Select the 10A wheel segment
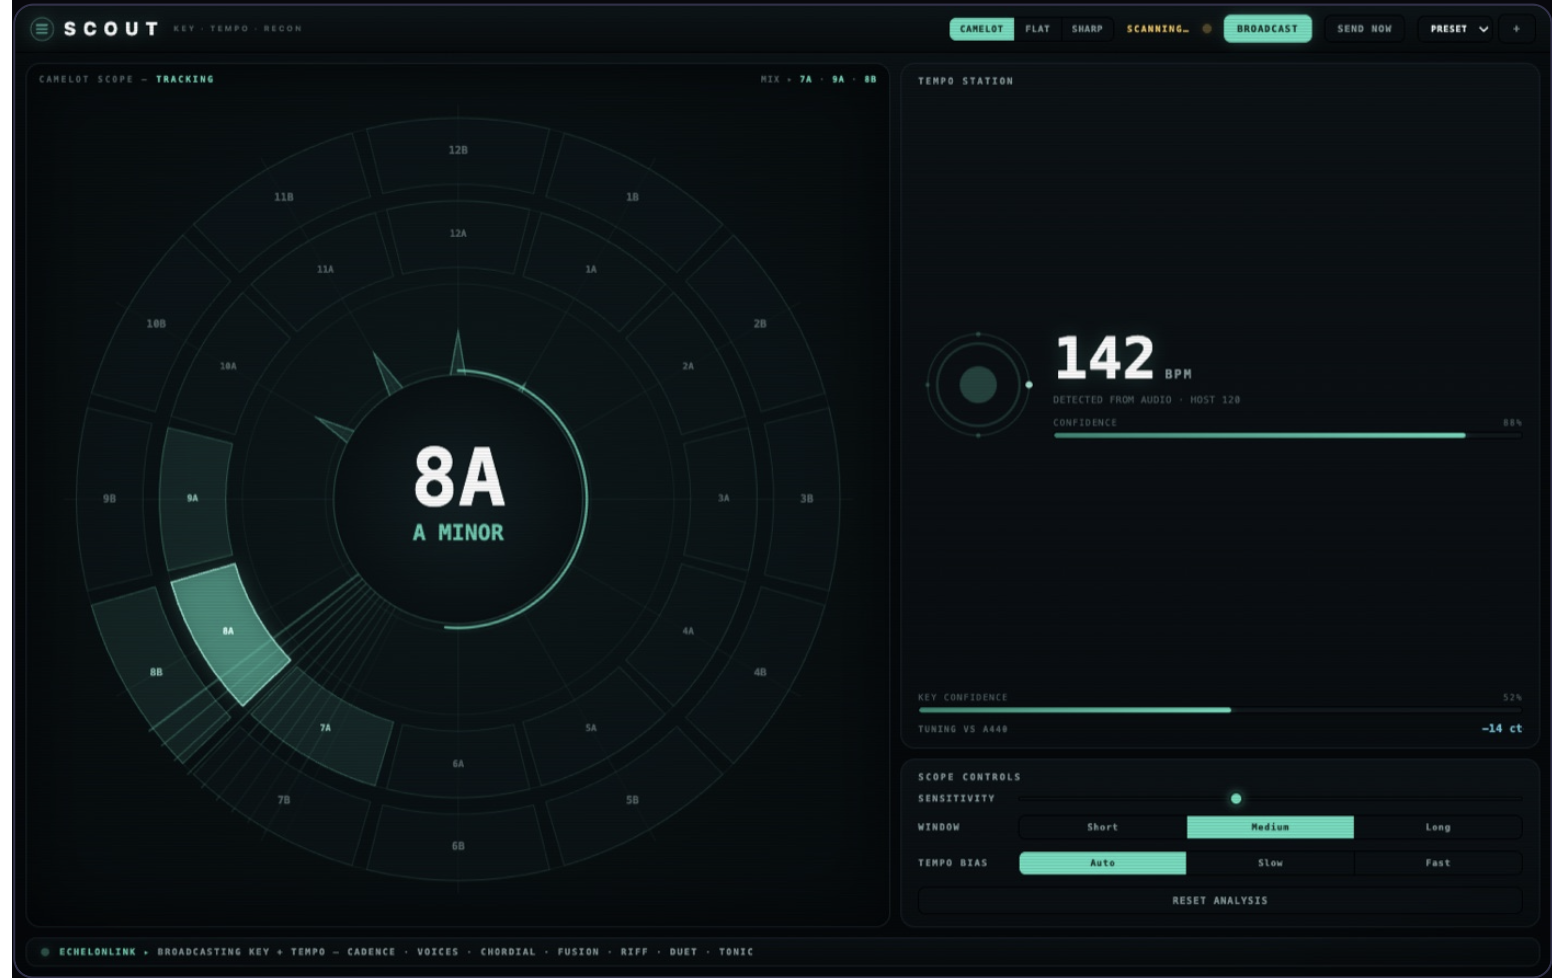1565x978 pixels. click(228, 366)
